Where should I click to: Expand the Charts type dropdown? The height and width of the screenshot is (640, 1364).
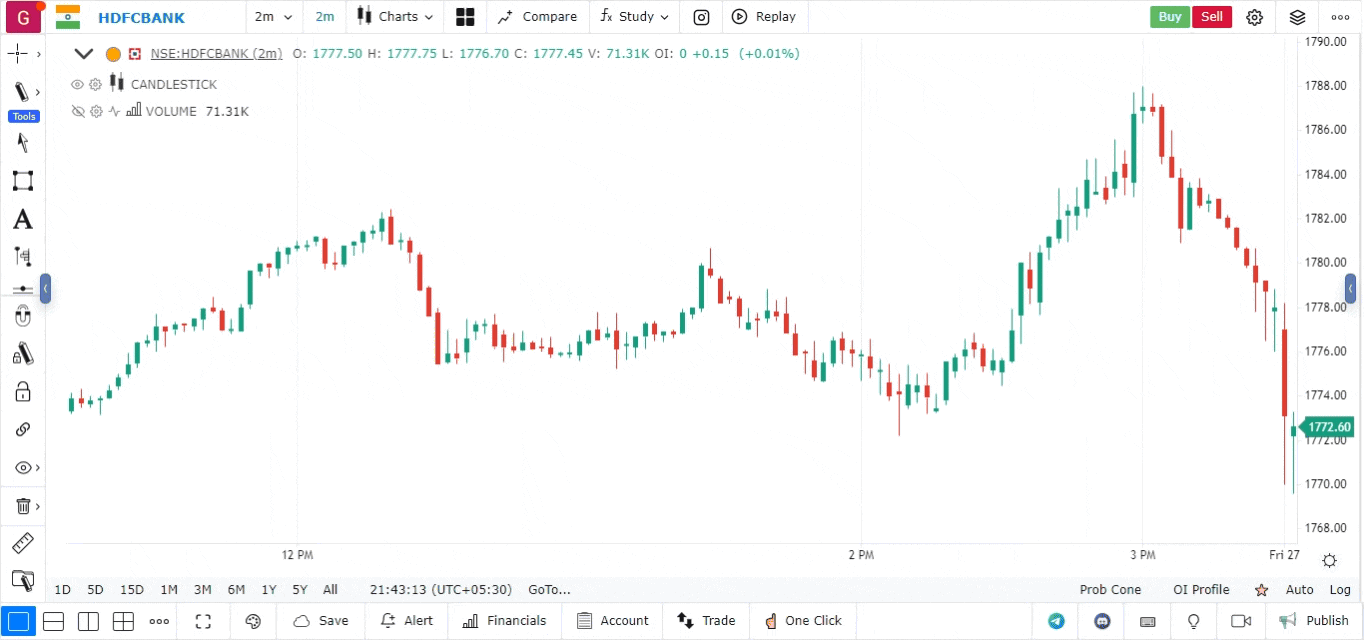coord(396,17)
